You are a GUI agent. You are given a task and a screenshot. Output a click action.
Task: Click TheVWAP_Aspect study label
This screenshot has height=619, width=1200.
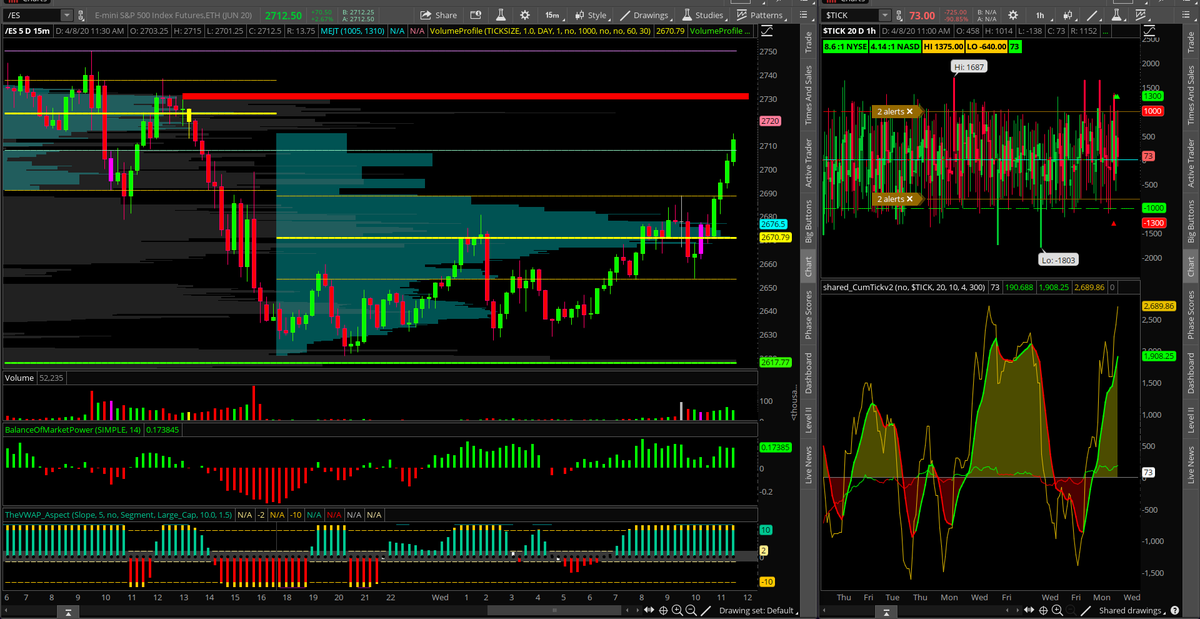tap(118, 514)
